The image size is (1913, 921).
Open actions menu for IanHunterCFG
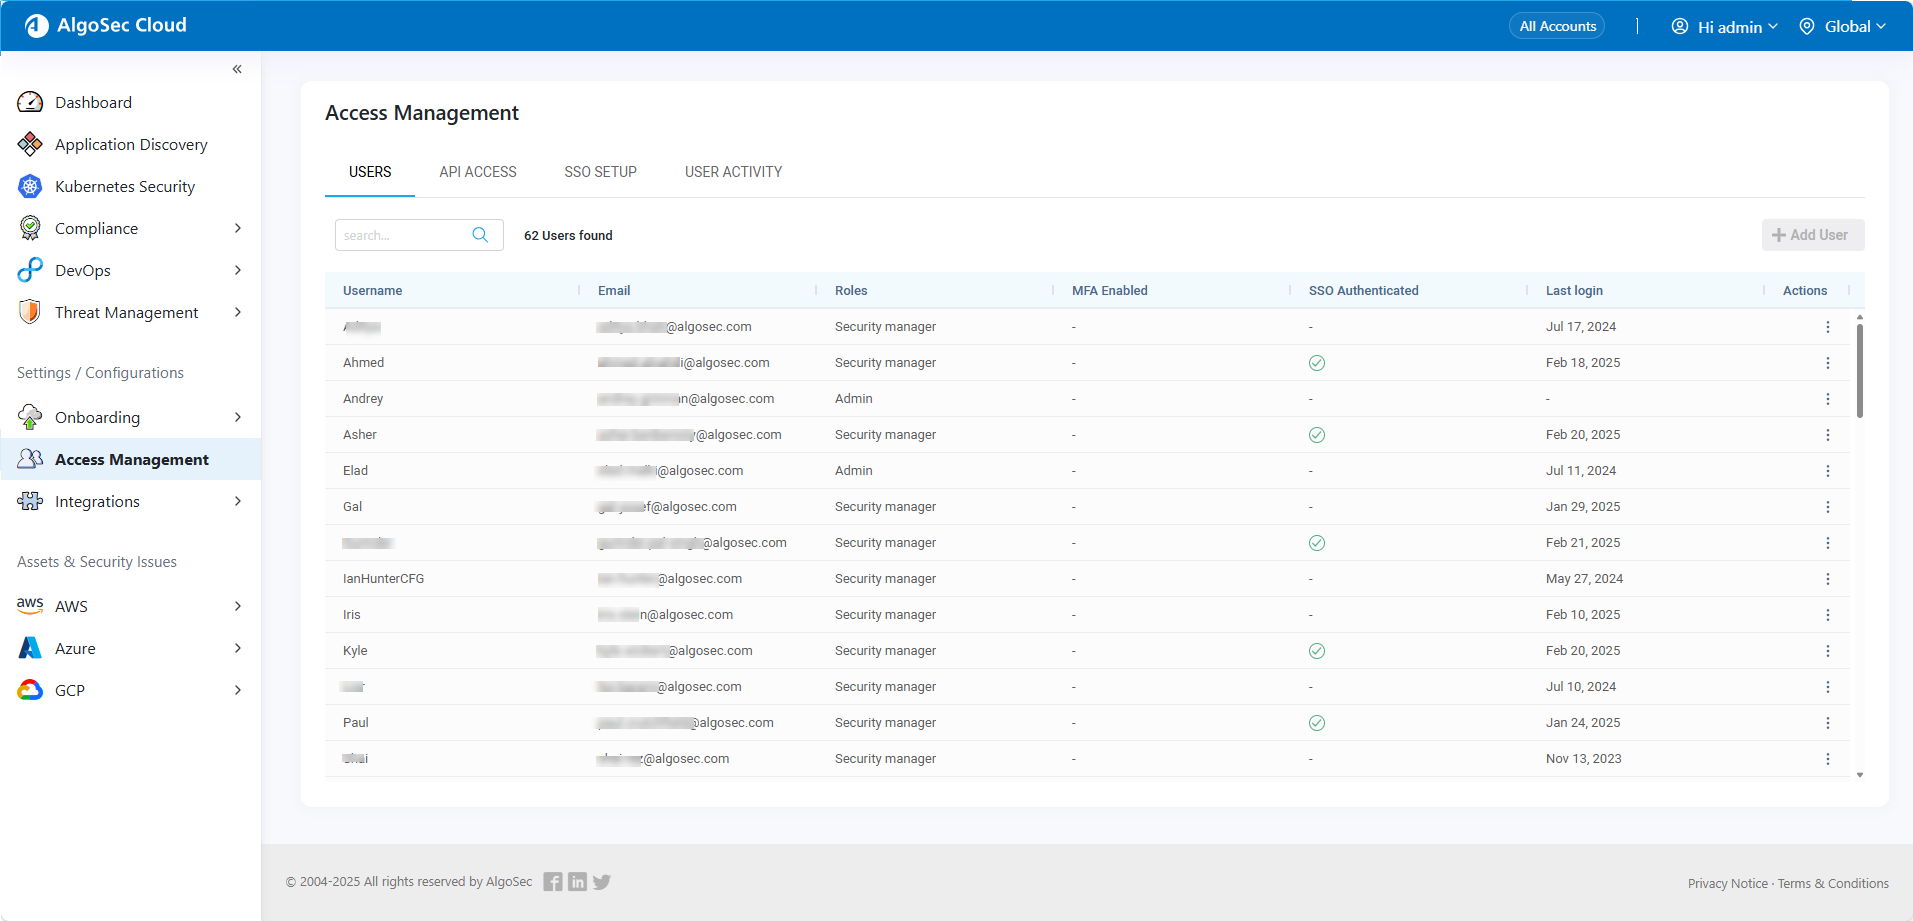1827,579
